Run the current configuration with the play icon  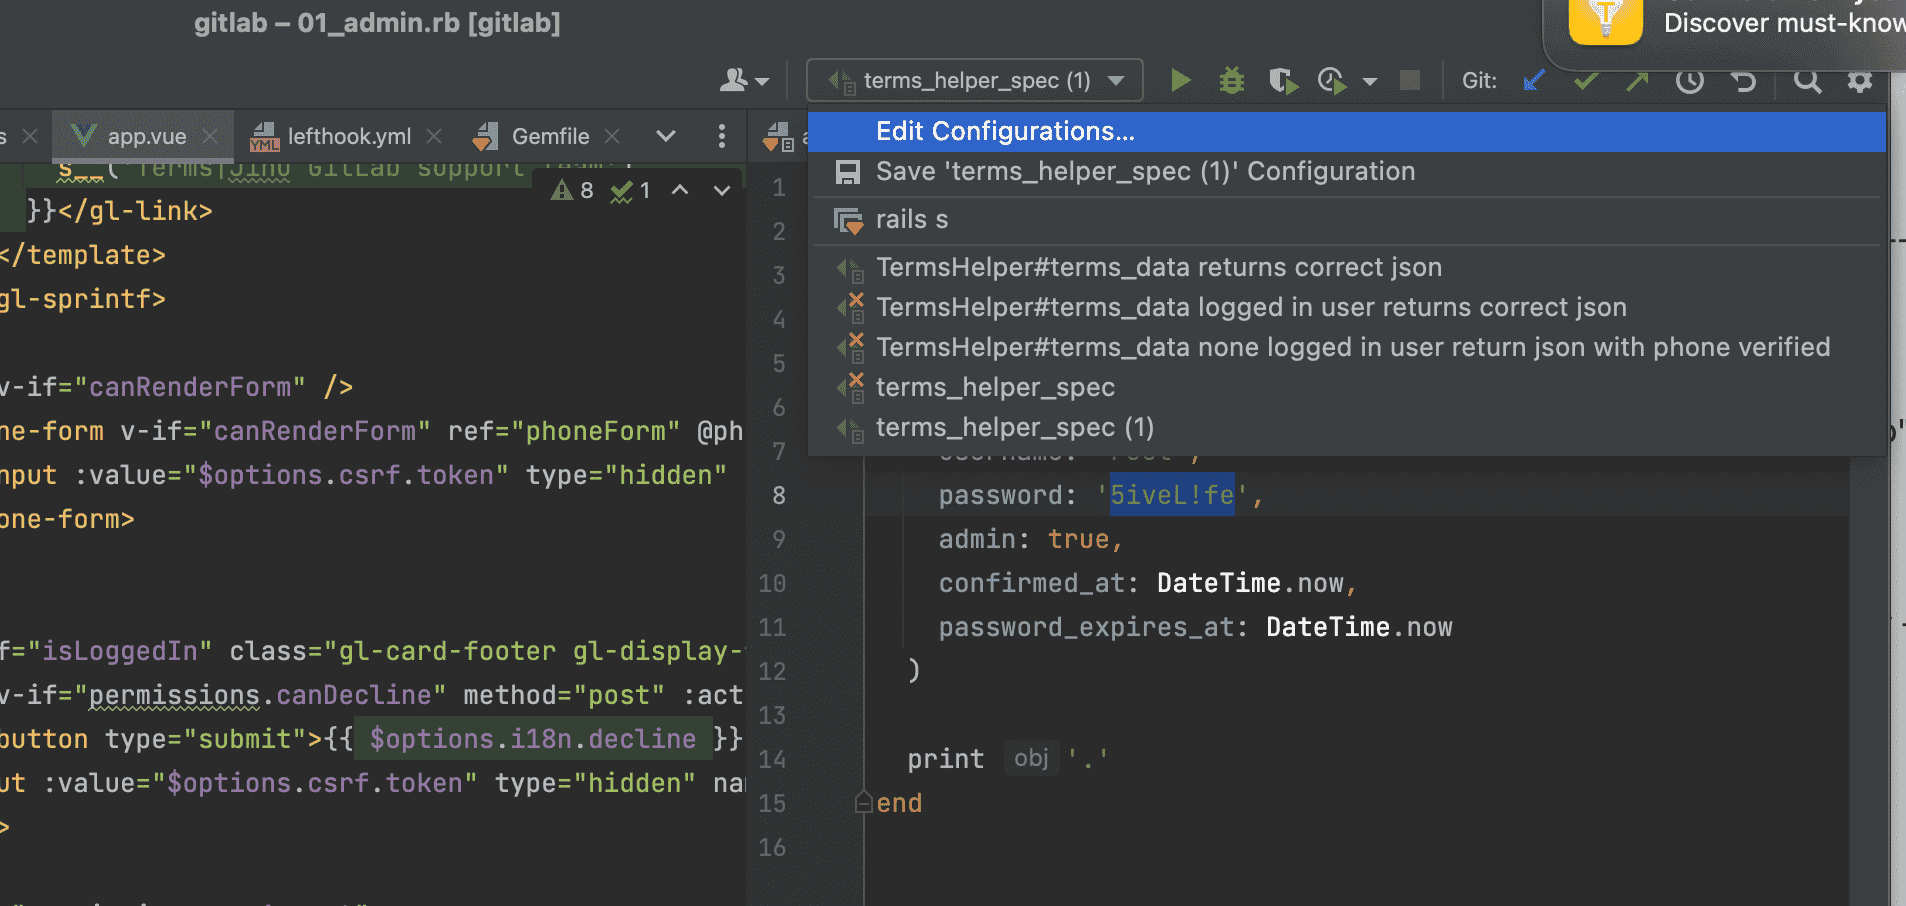pyautogui.click(x=1180, y=81)
